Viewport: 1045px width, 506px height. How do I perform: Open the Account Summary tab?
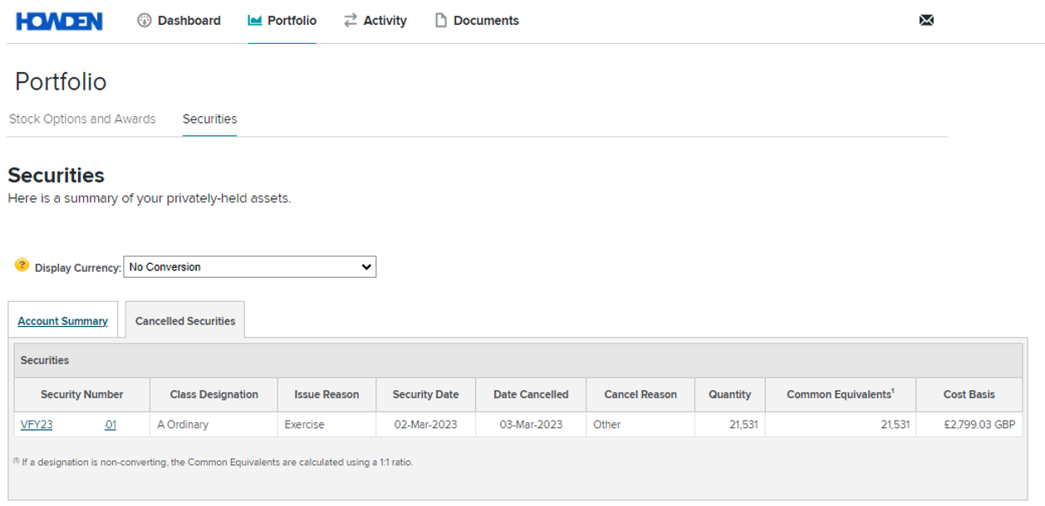coord(63,321)
